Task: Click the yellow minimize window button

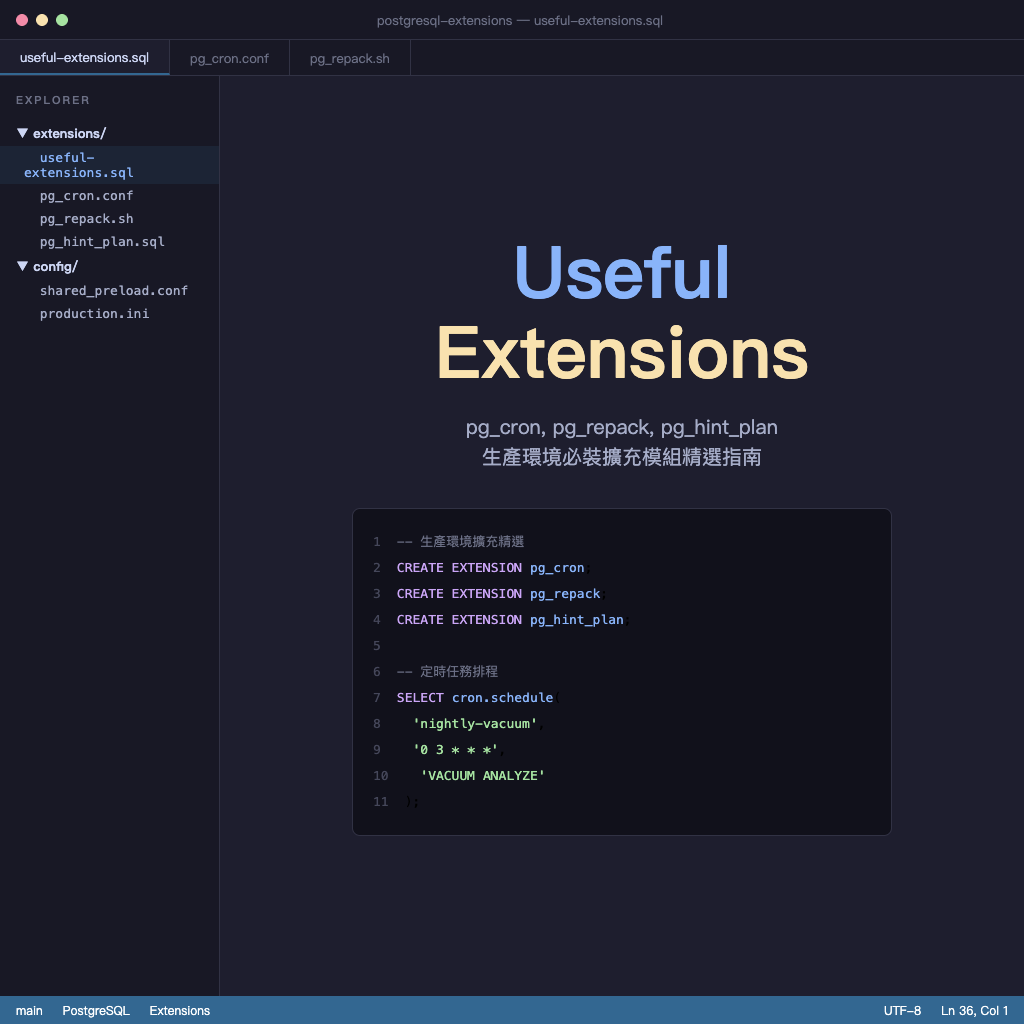Action: coord(42,20)
